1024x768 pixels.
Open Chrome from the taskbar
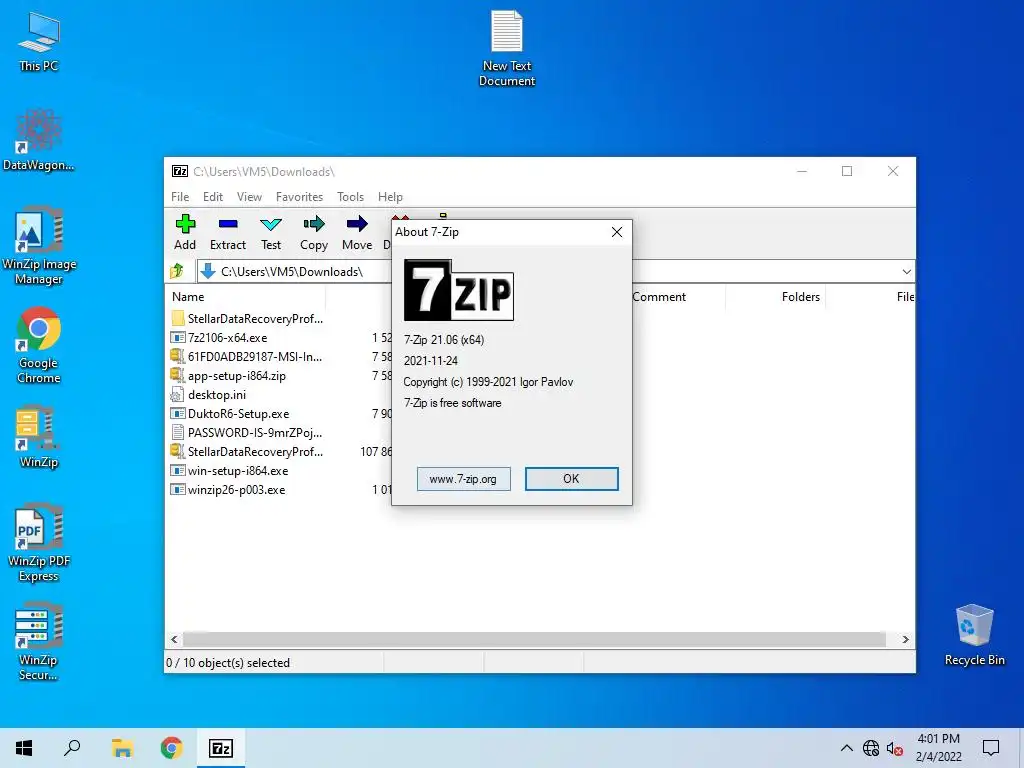coord(172,748)
